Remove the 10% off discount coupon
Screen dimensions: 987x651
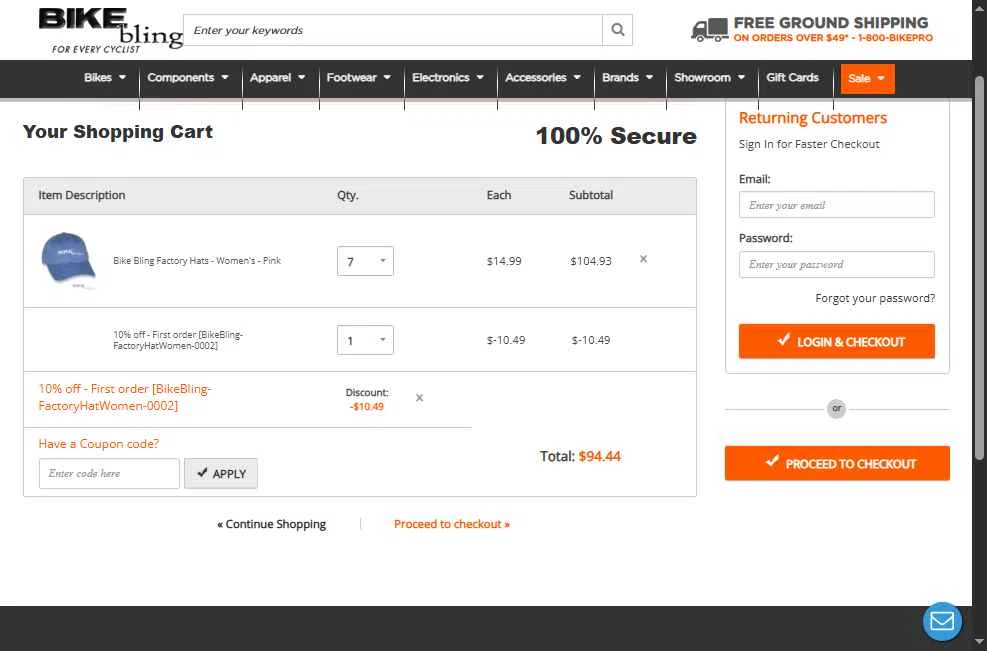(419, 398)
